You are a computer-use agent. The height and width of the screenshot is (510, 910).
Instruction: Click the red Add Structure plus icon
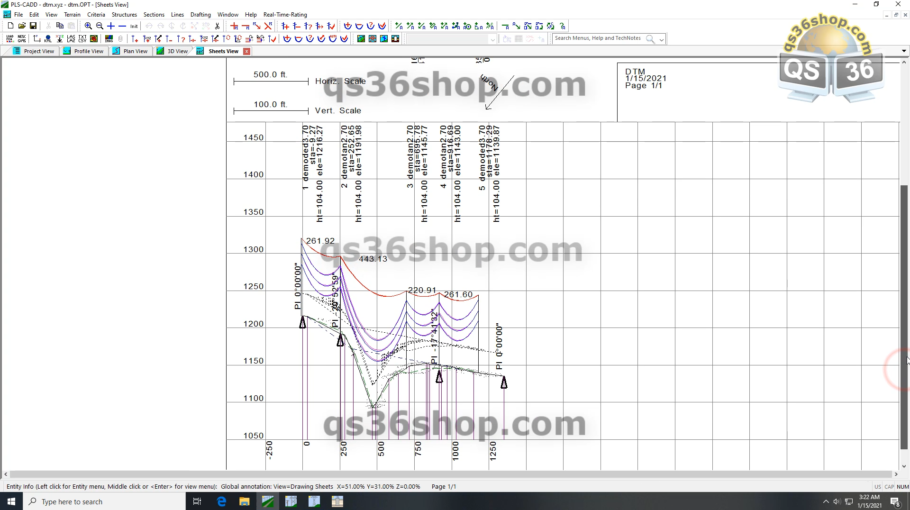click(234, 26)
